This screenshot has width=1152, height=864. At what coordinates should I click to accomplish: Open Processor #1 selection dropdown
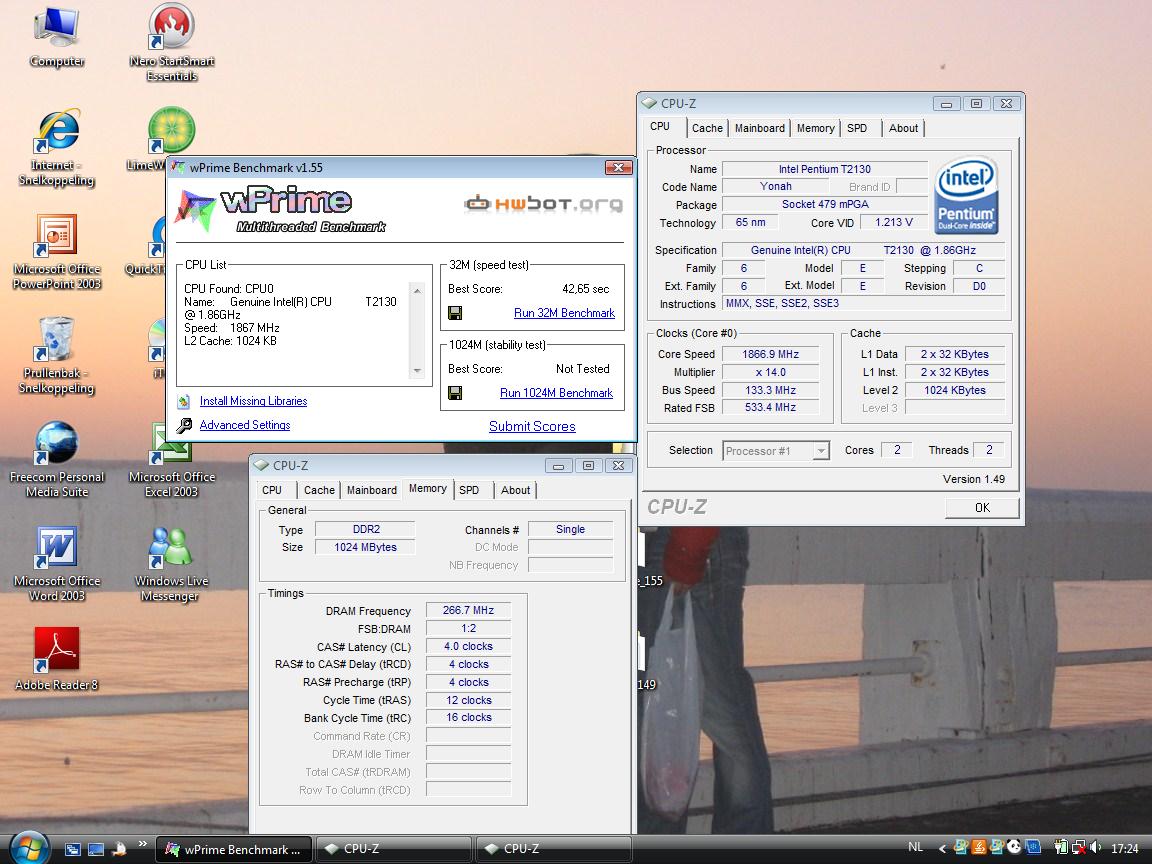point(776,450)
